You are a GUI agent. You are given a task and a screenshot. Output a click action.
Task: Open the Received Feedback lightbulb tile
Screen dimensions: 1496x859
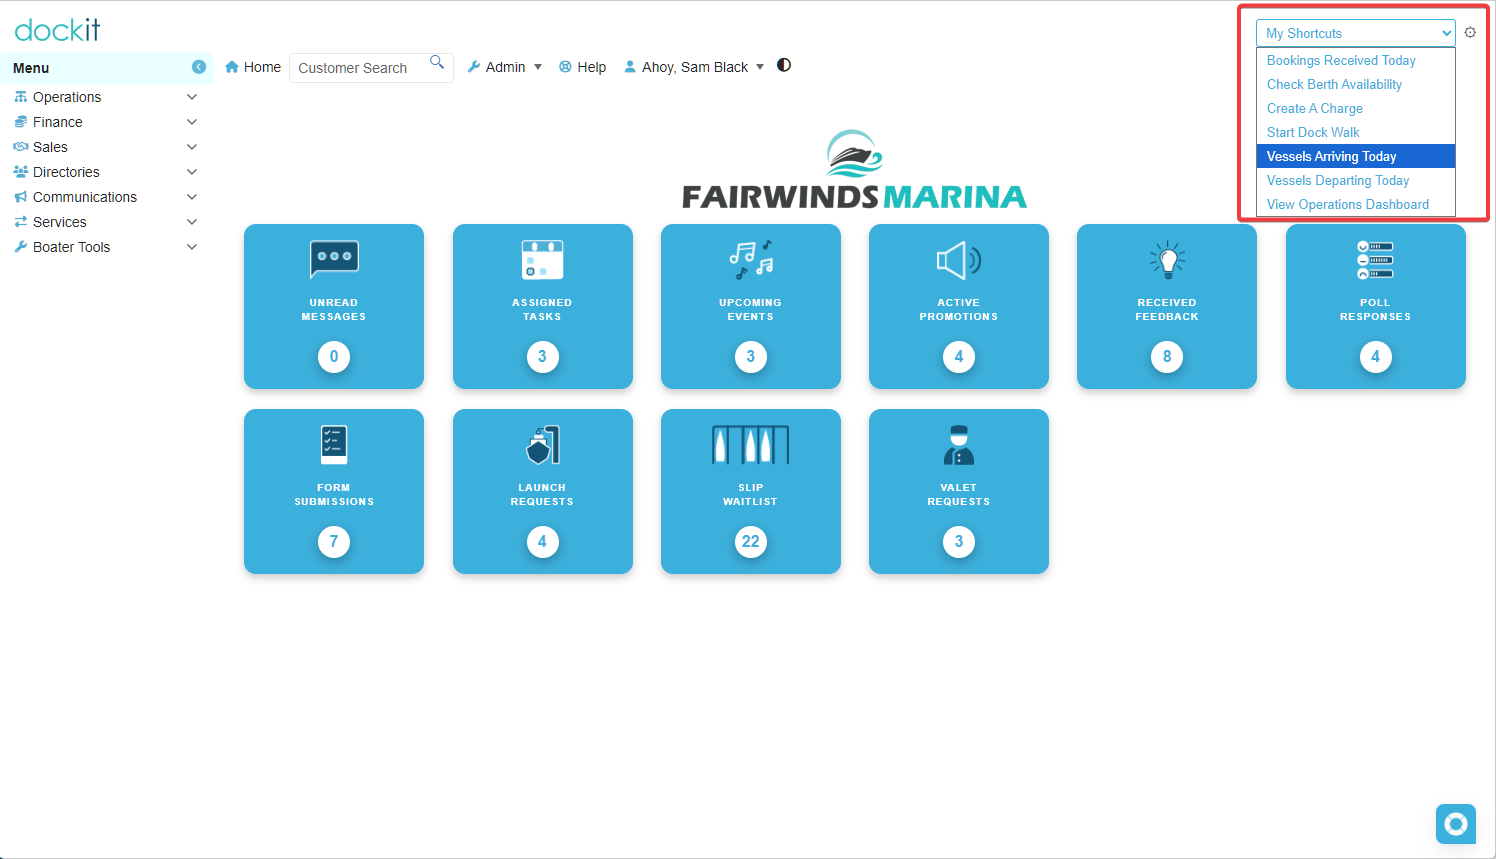(1167, 306)
